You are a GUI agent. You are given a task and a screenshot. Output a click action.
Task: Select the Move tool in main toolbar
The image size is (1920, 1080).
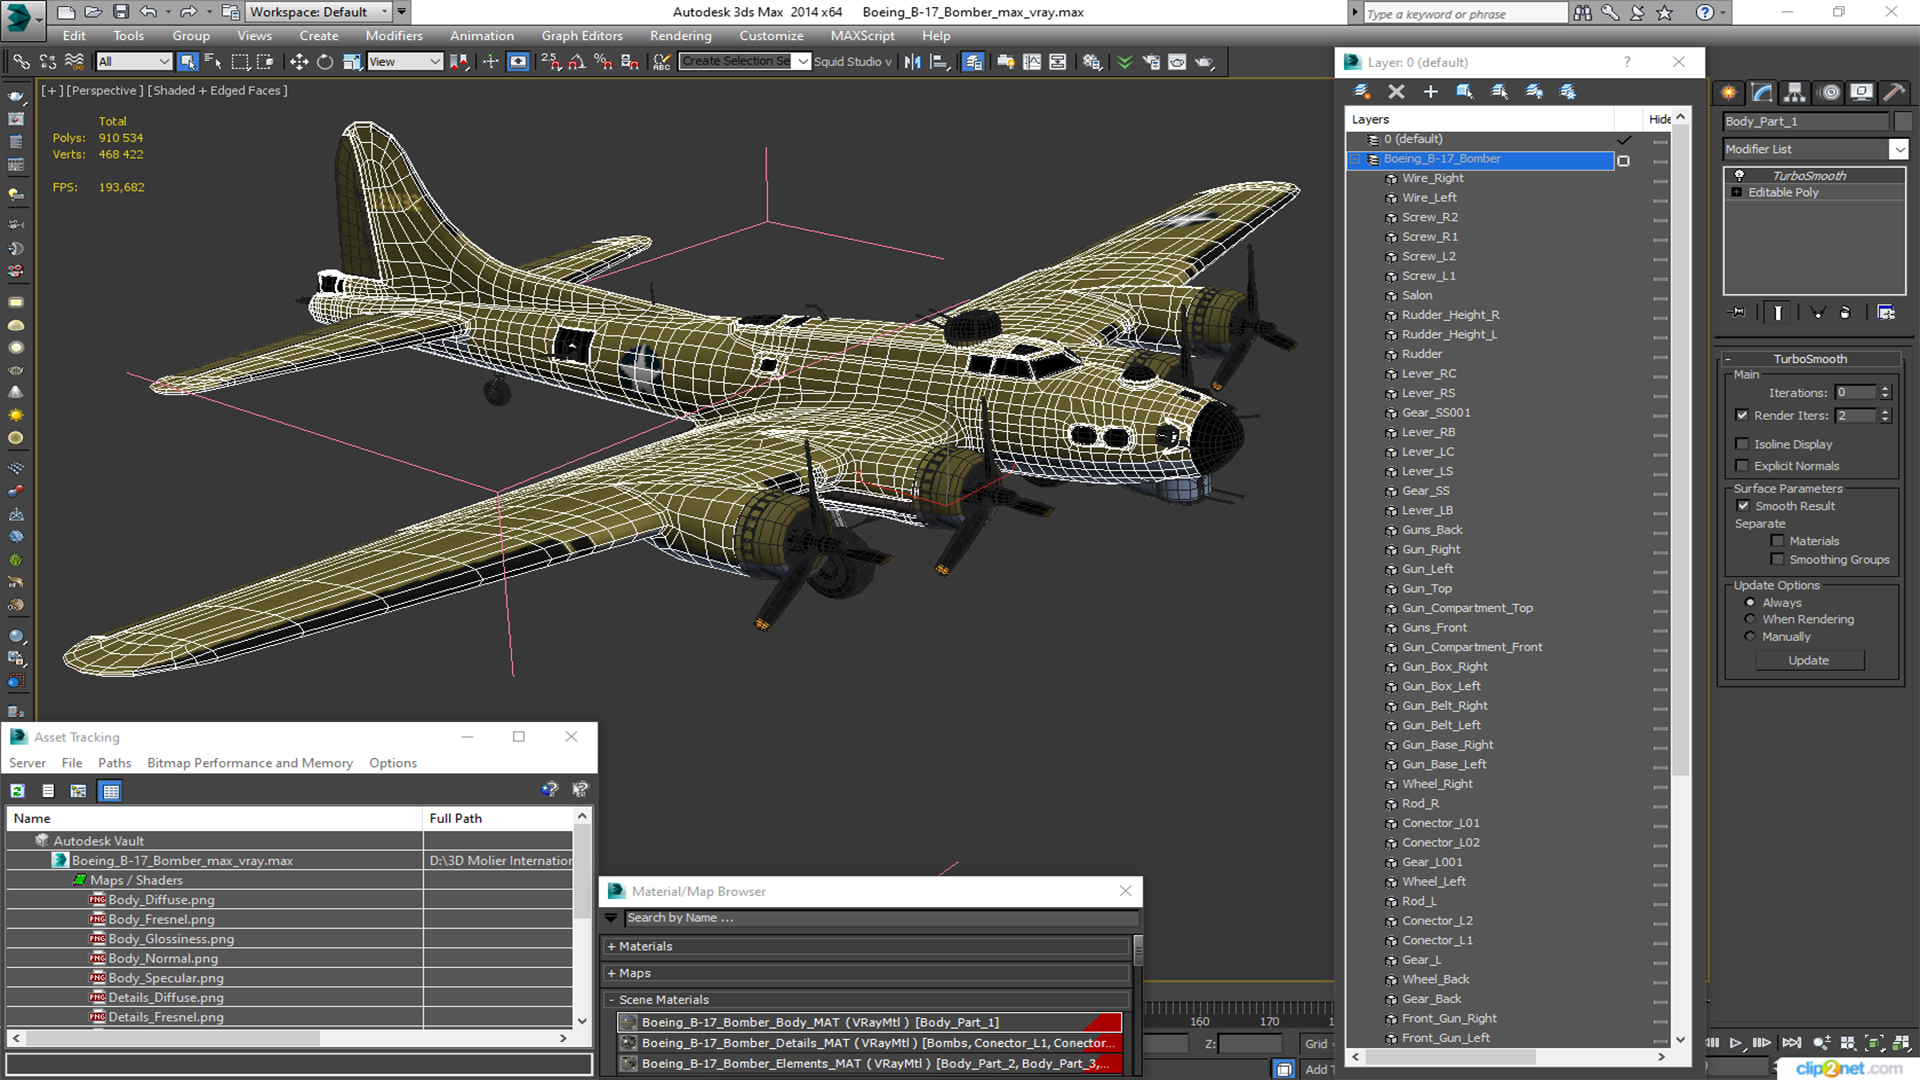point(298,62)
